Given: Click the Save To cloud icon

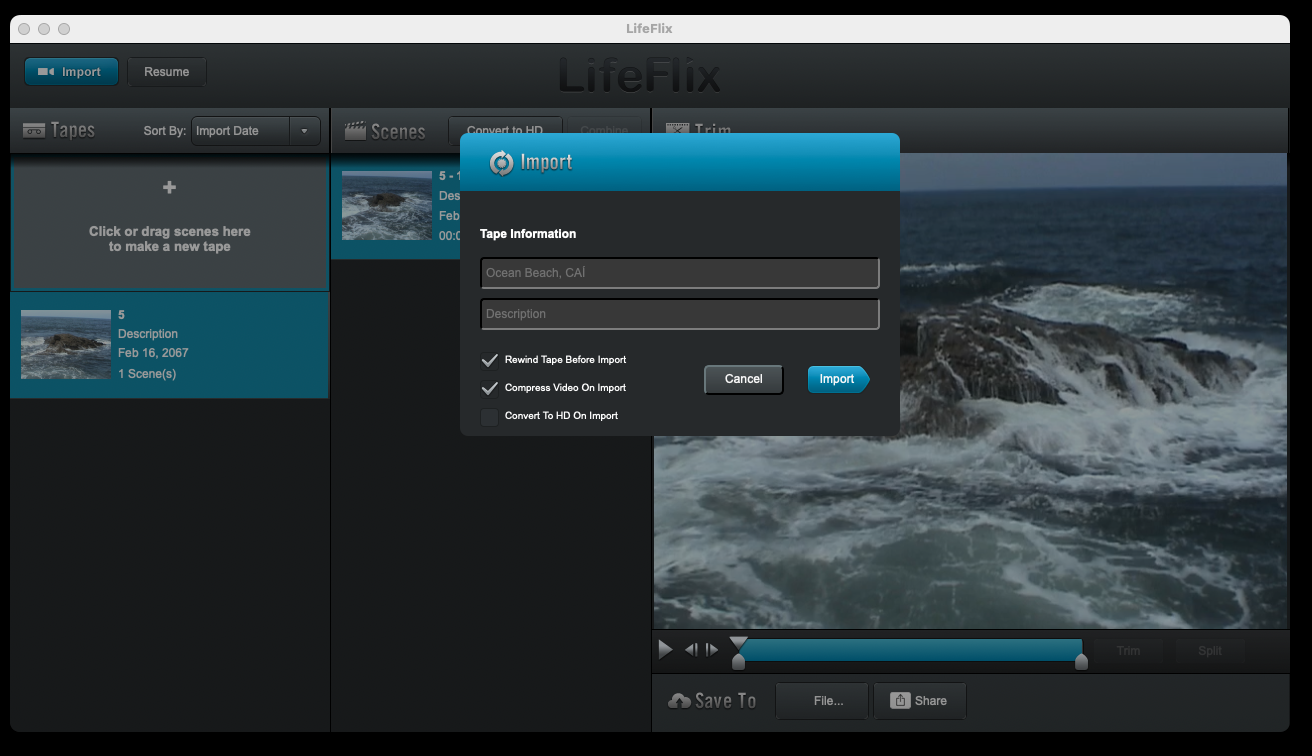Looking at the screenshot, I should [680, 701].
